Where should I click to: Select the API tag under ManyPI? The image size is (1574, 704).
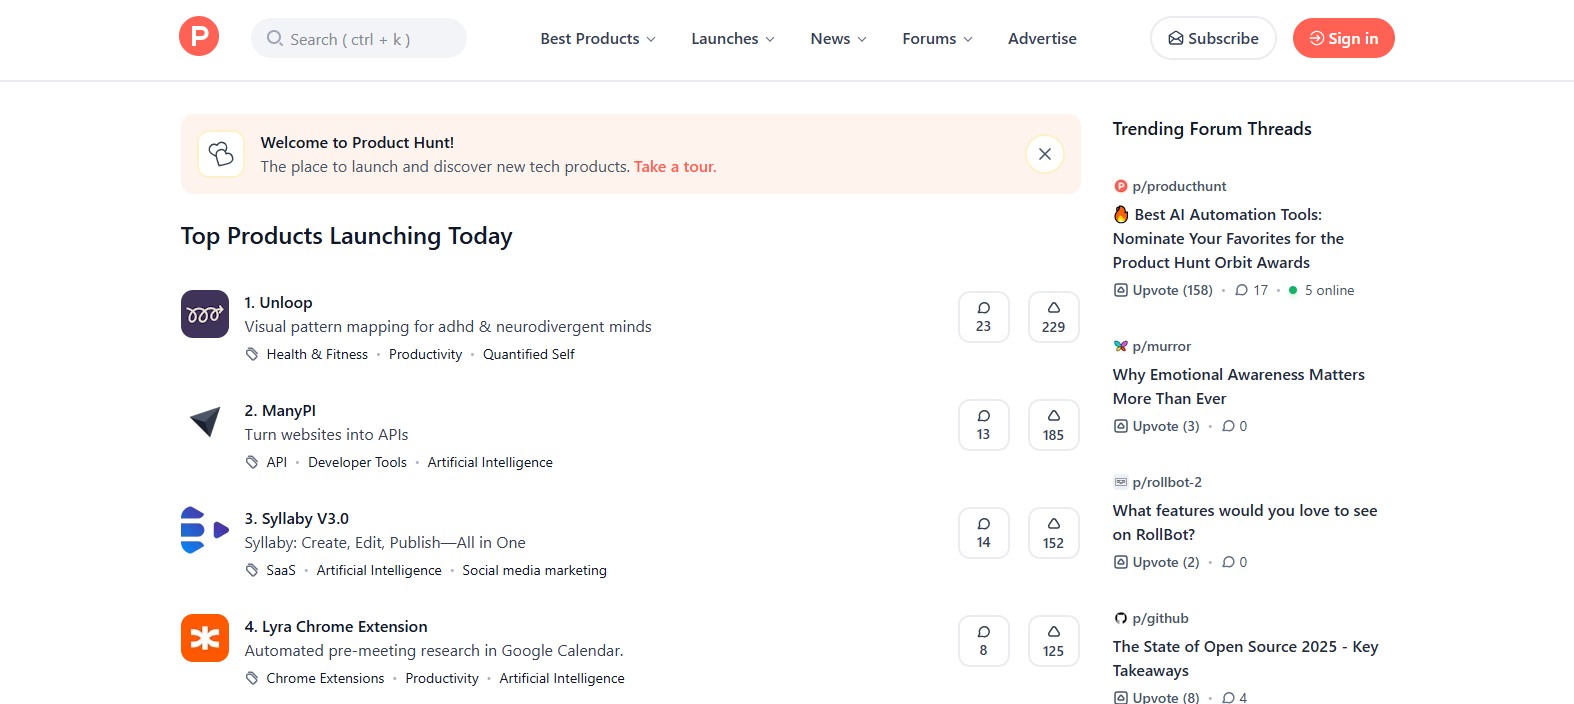point(277,462)
